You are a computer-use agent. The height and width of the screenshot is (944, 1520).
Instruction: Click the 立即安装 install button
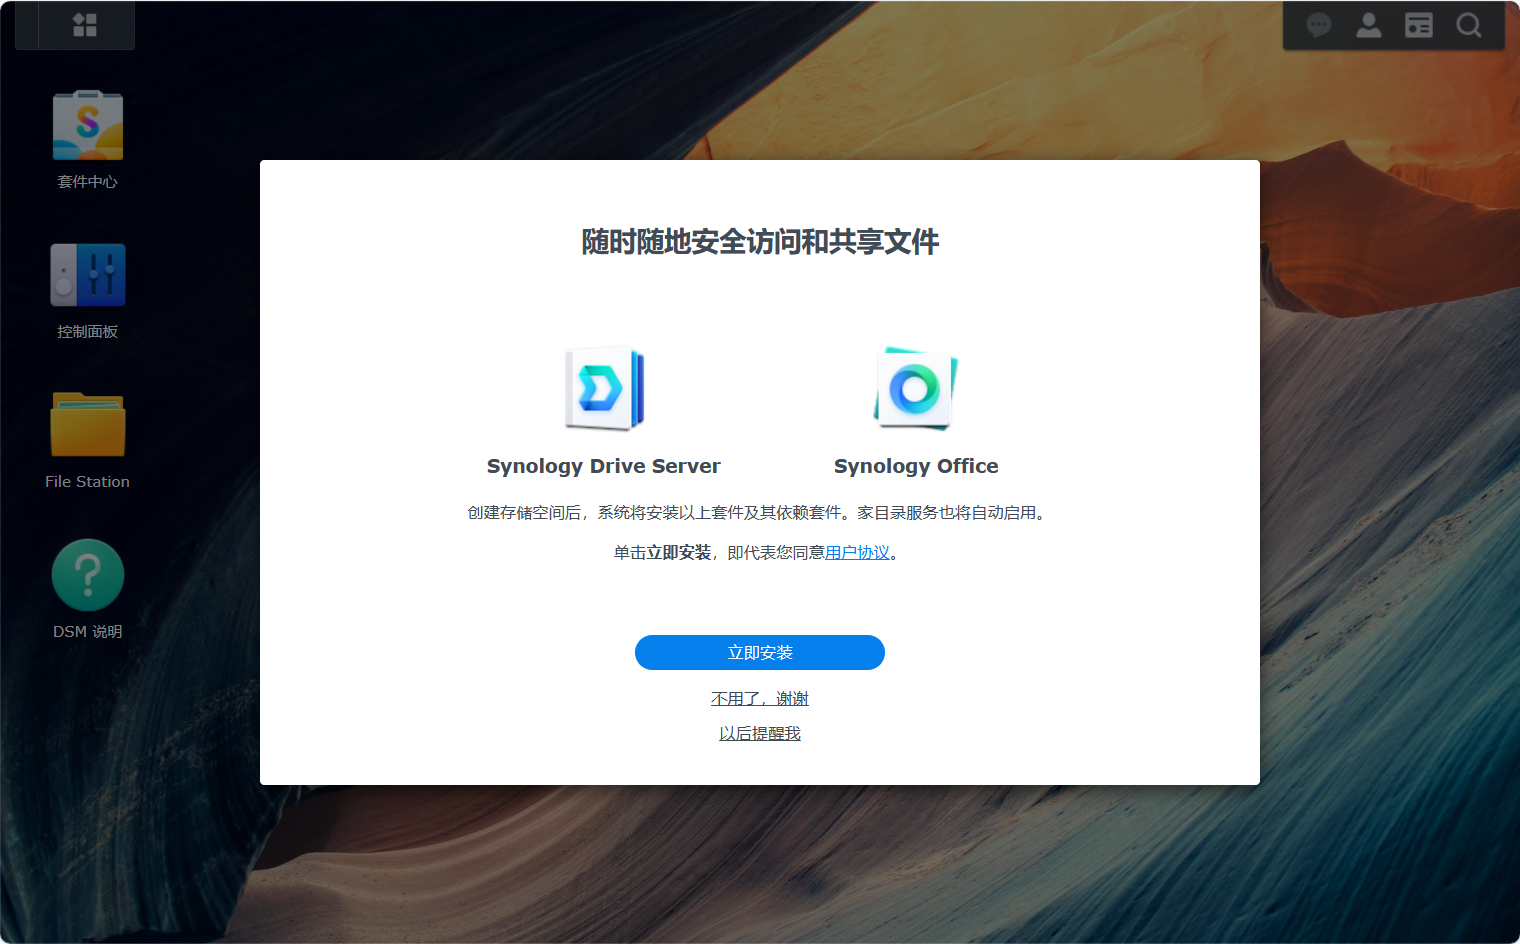point(760,653)
